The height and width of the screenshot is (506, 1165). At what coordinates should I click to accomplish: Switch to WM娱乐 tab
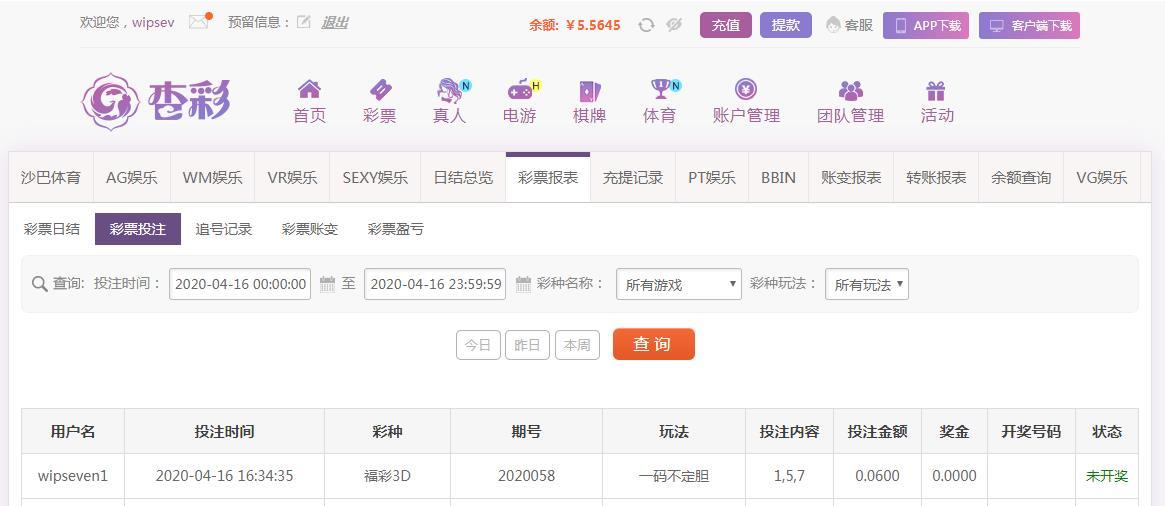click(212, 178)
